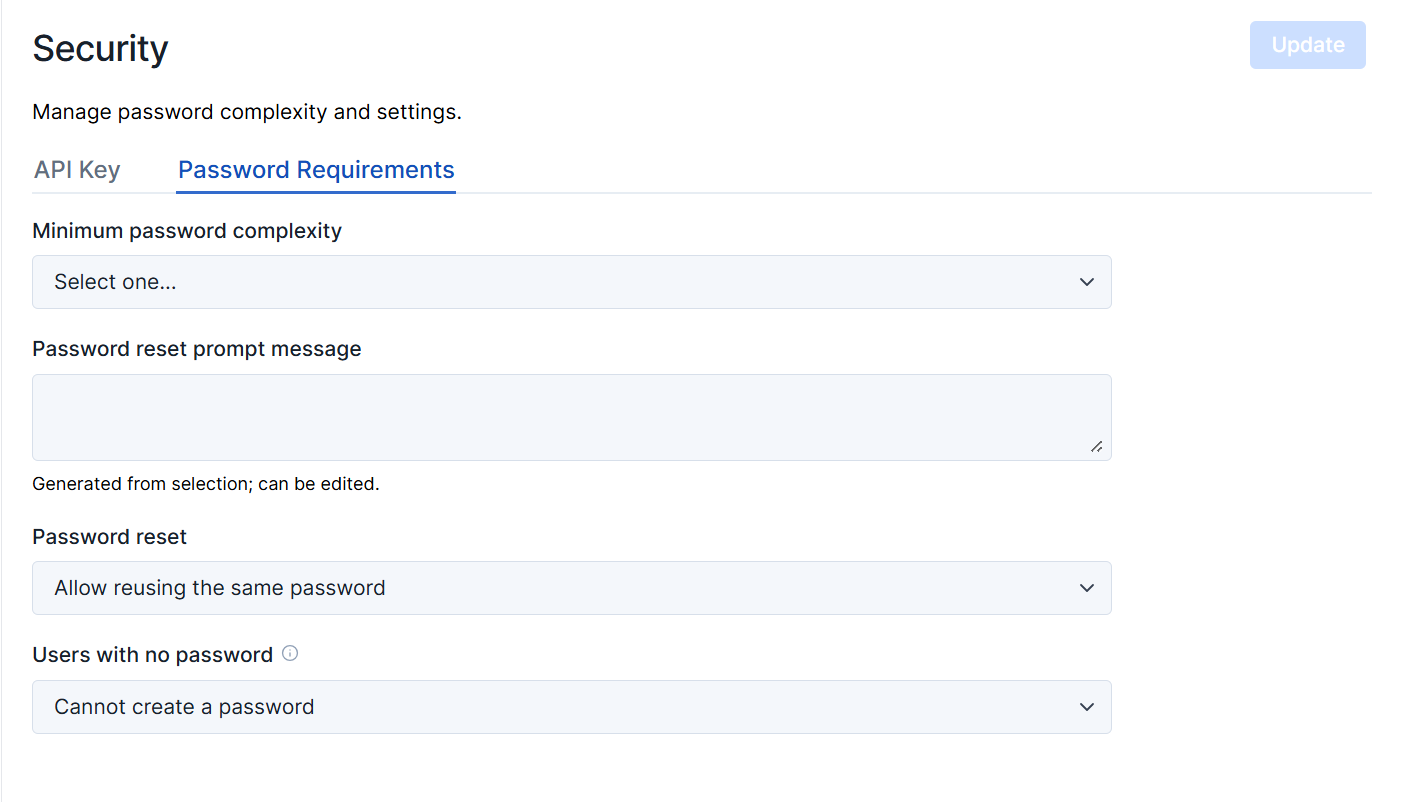
Task: Click the arrow icon on Password reset dropdown
Action: point(1087,588)
